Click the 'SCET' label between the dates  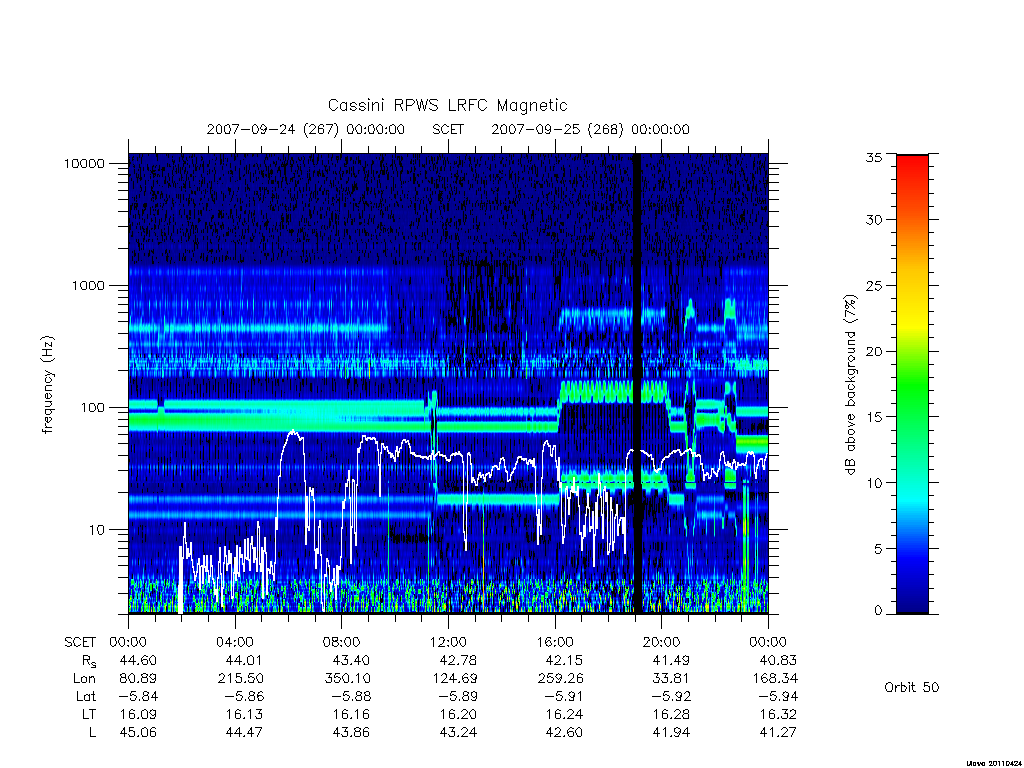click(448, 129)
